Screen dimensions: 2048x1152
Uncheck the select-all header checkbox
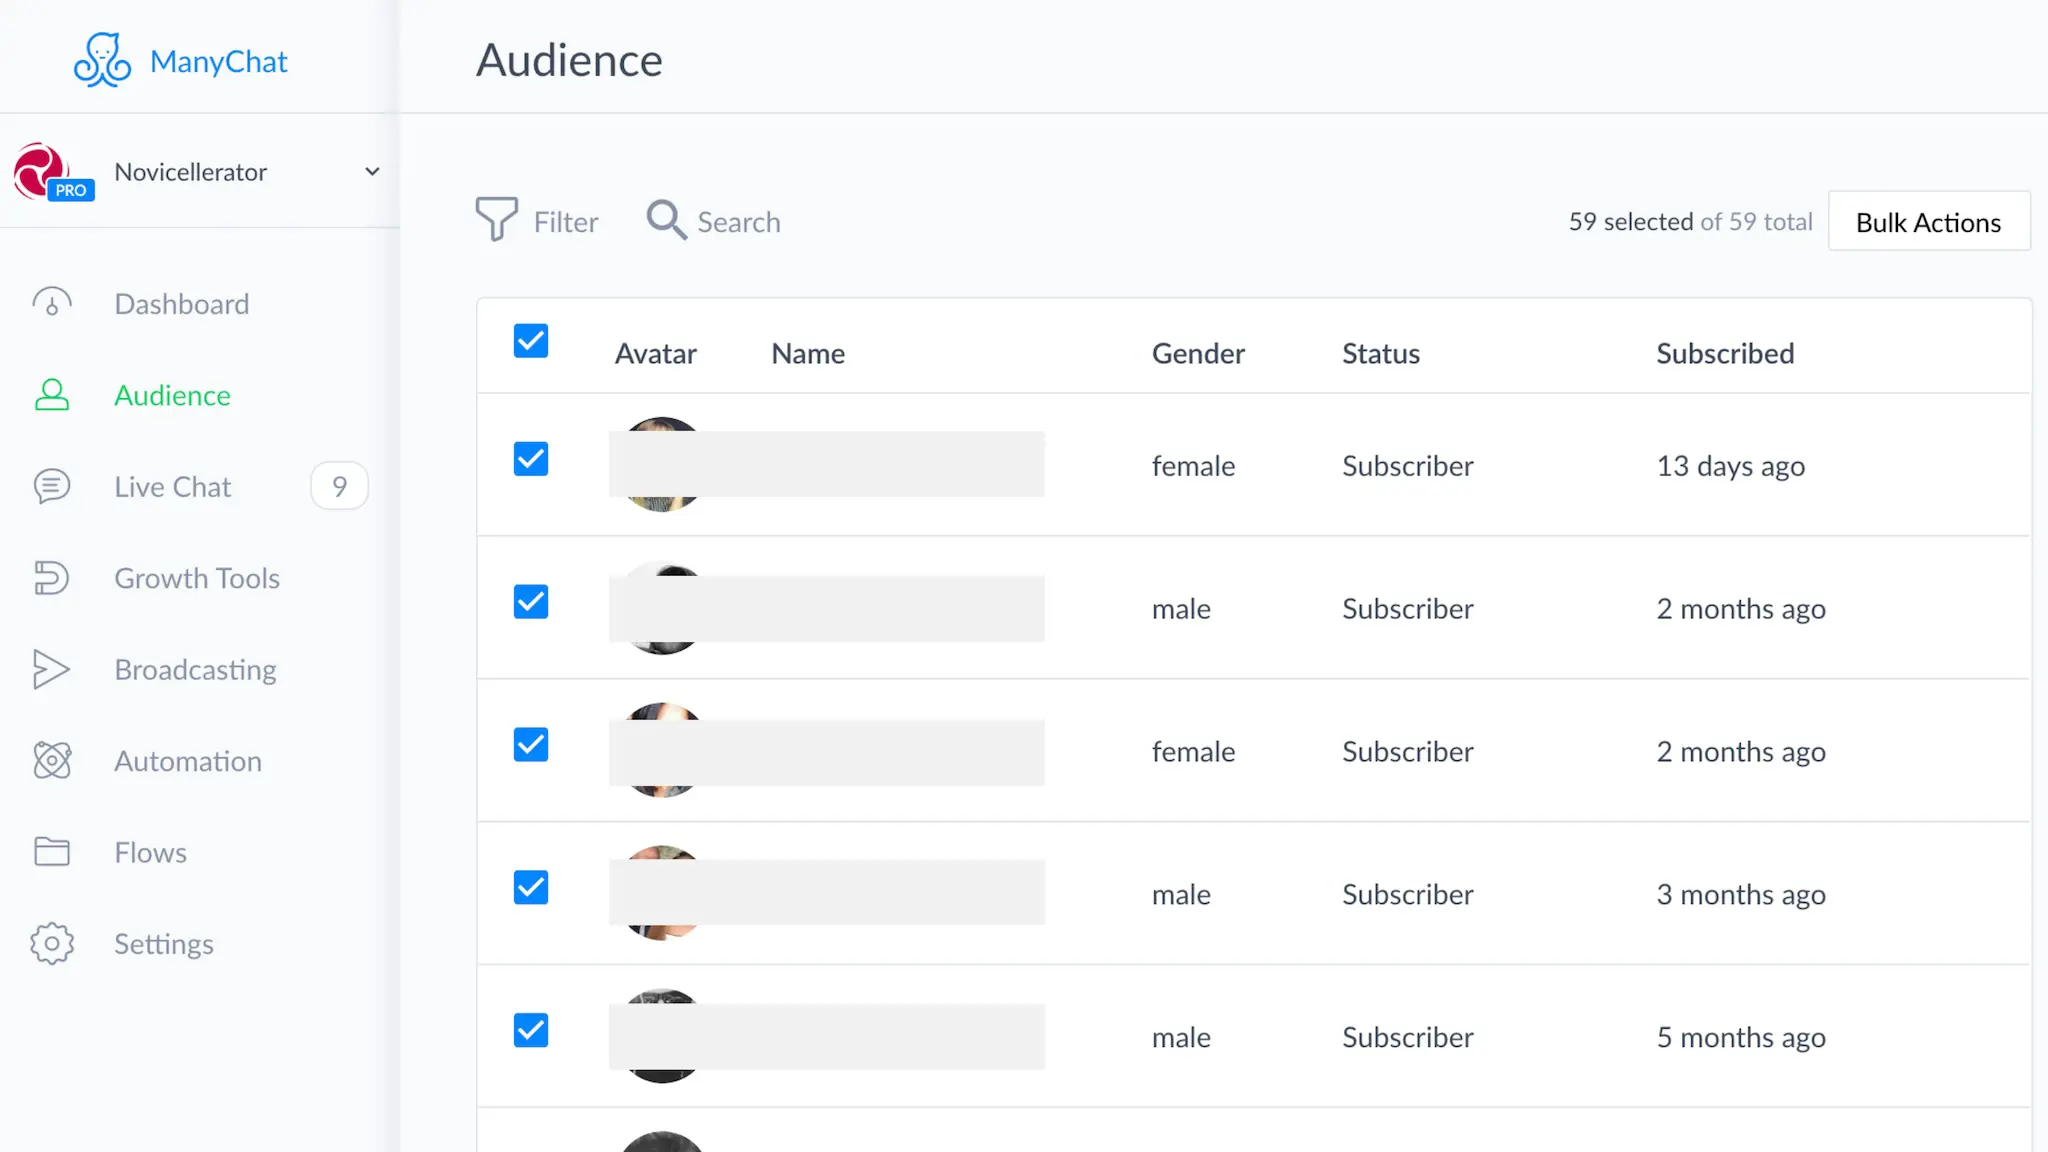(531, 341)
